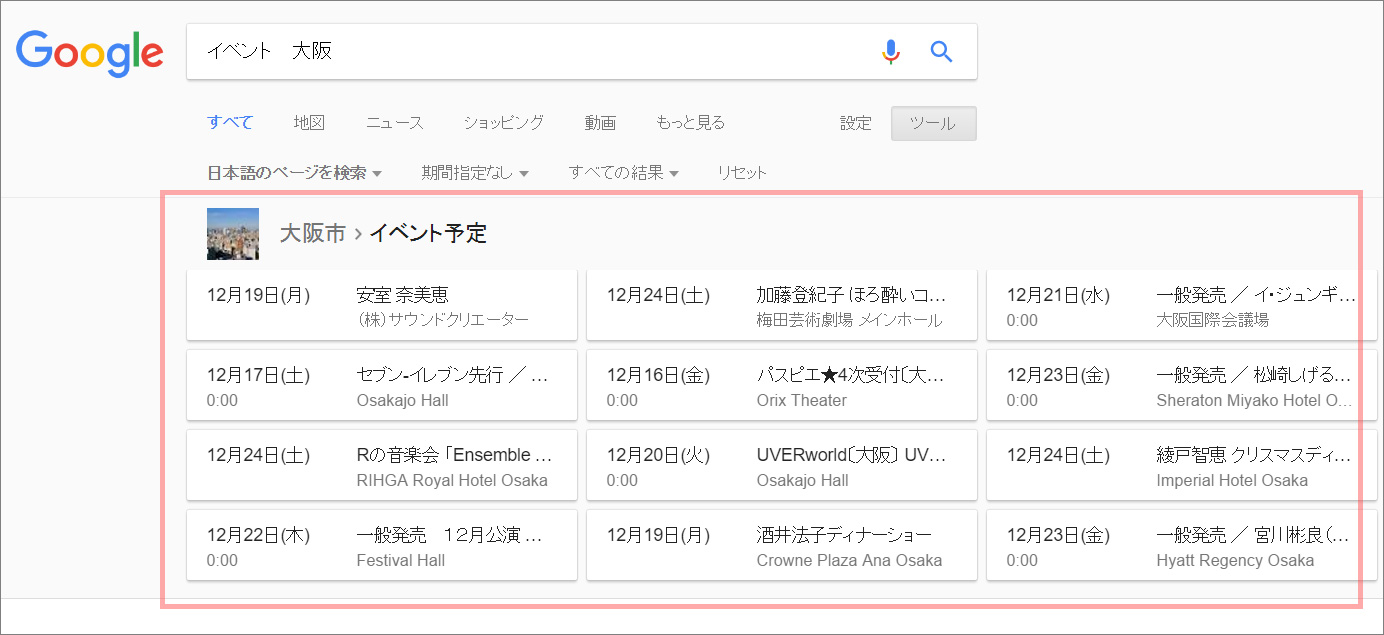Click the Sheraton Miyako Hotel venue text
The height and width of the screenshot is (635, 1384).
pos(1254,400)
